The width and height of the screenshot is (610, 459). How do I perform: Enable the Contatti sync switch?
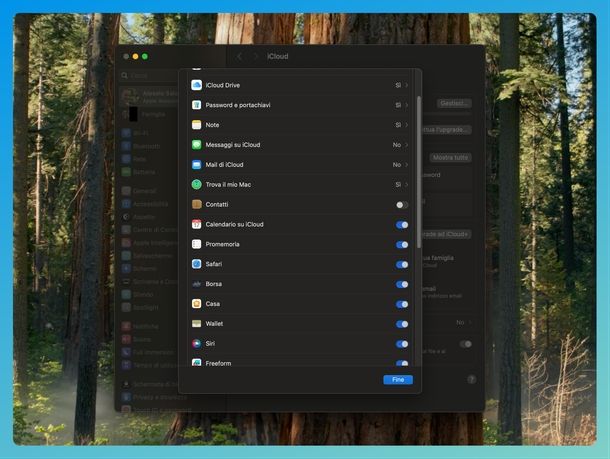(x=402, y=204)
